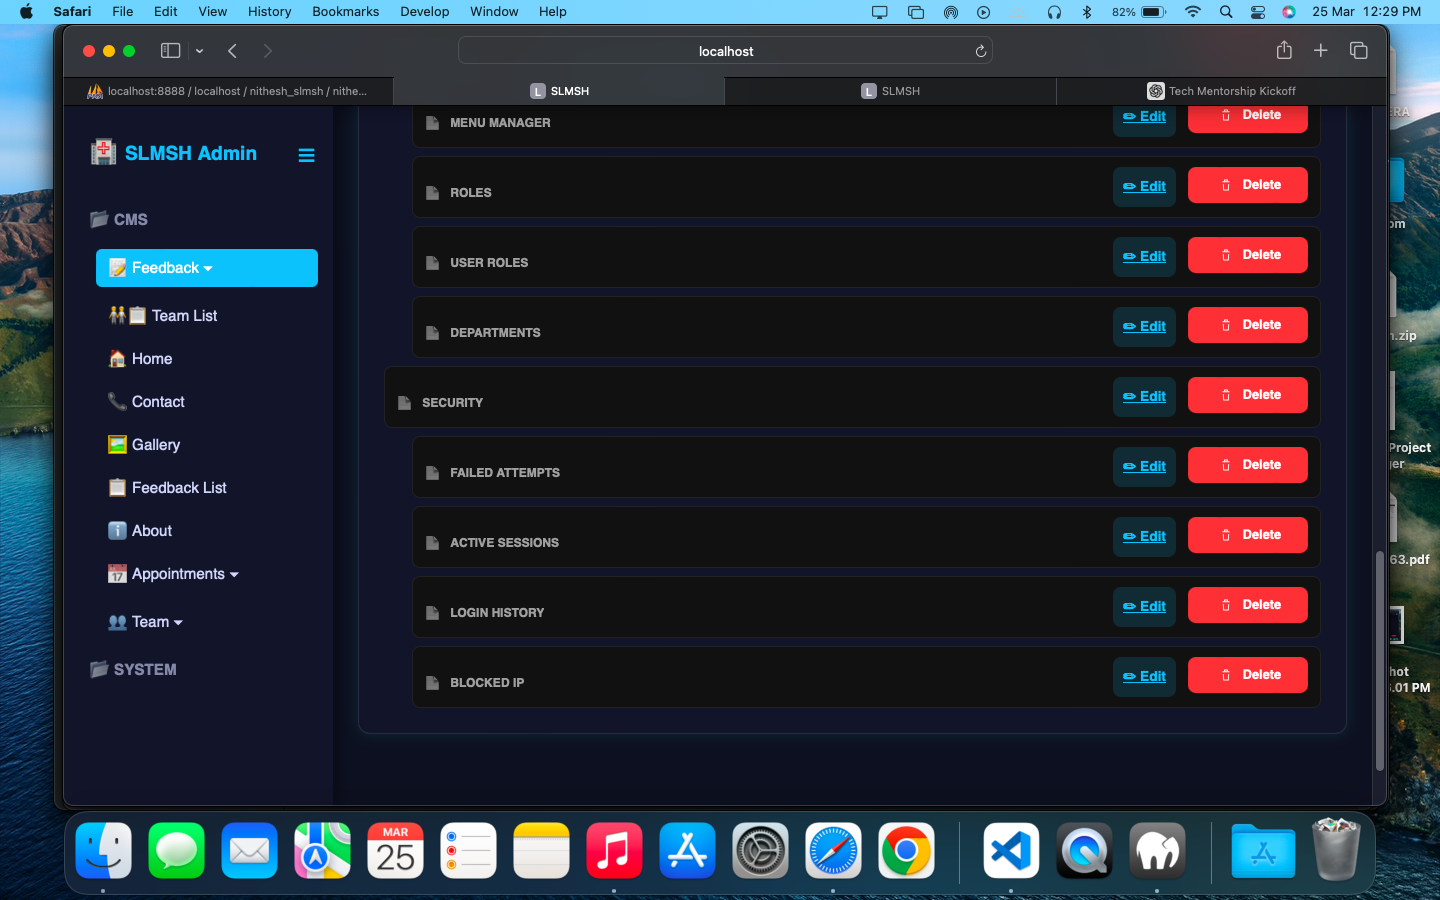The image size is (1440, 900).
Task: Click the page vertical scrollbar
Action: (1380, 660)
